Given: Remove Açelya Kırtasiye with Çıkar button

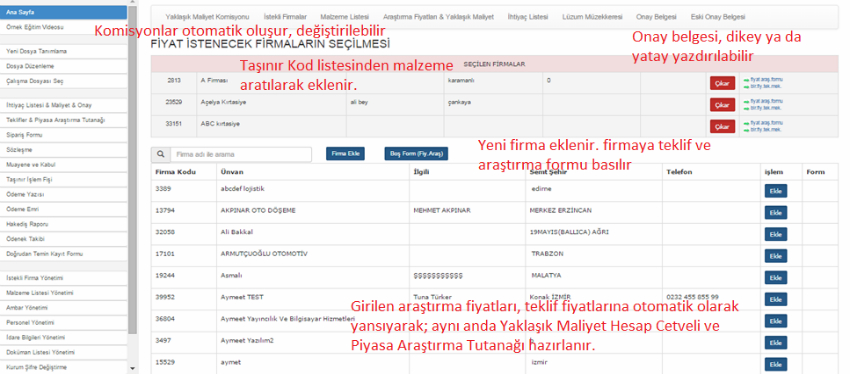Looking at the screenshot, I should [x=722, y=105].
